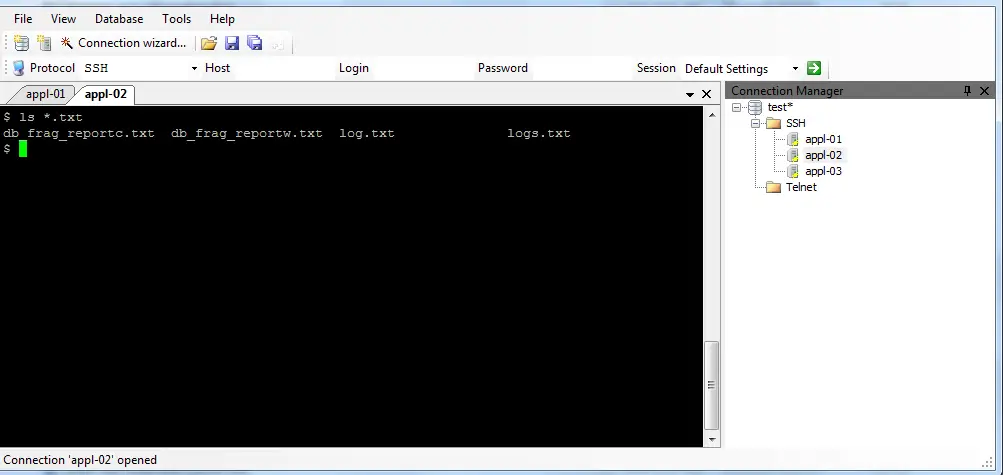Click the test* database icon in tree
The image size is (1003, 475).
[755, 107]
